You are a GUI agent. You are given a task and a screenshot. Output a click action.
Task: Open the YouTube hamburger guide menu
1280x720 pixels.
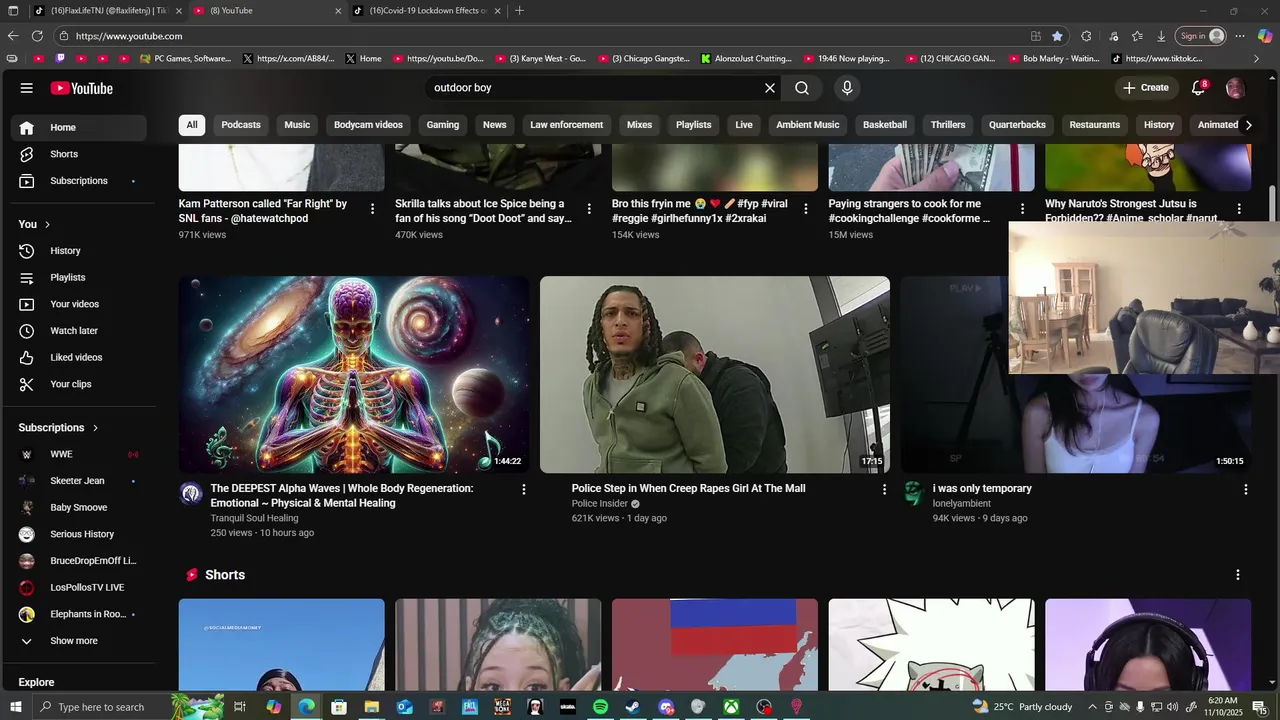(x=27, y=88)
